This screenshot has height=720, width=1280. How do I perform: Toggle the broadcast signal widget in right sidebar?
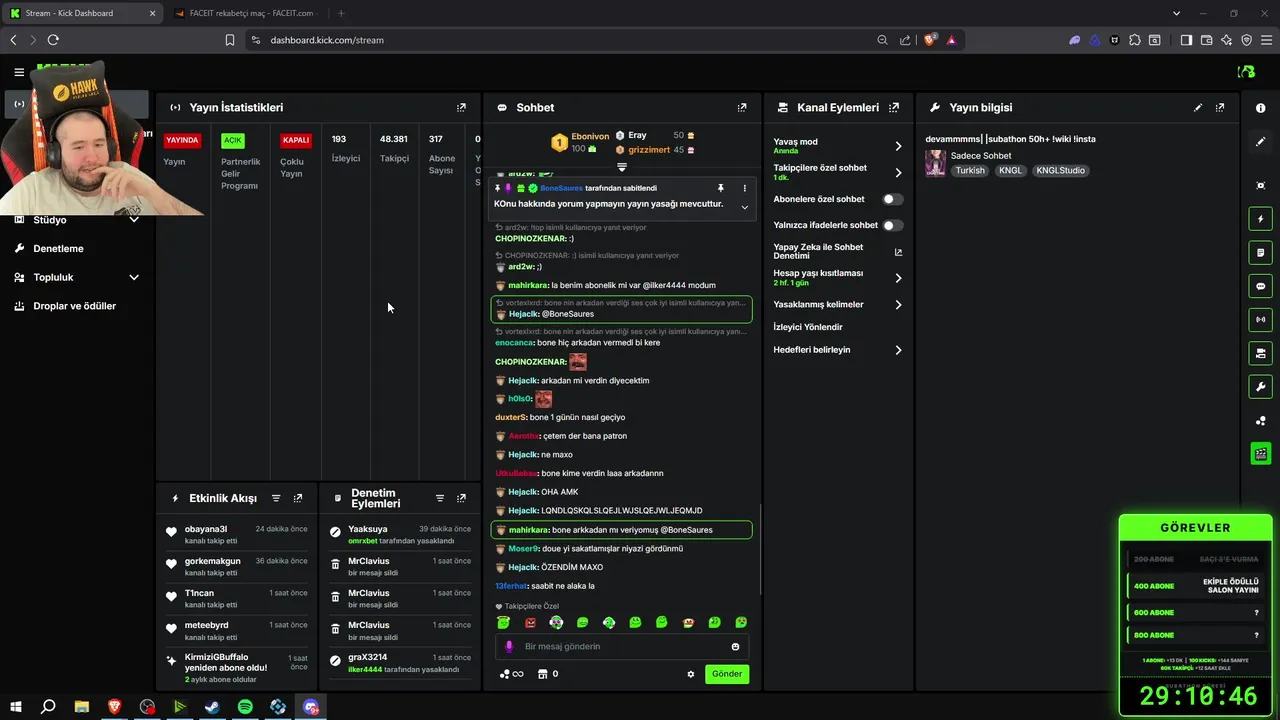tap(1261, 320)
